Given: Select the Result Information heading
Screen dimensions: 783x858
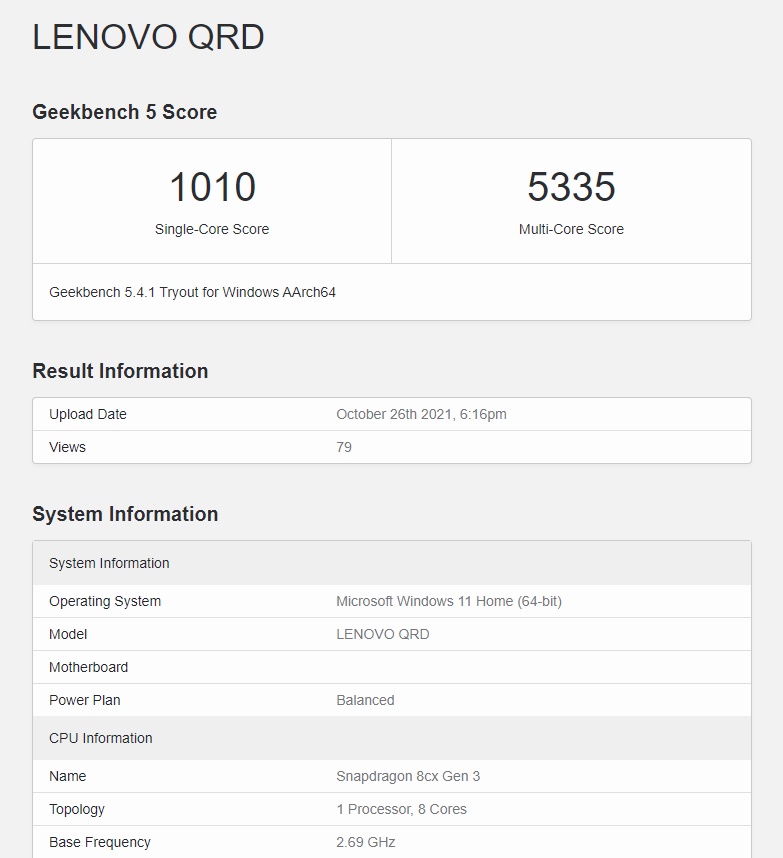Looking at the screenshot, I should (x=120, y=371).
